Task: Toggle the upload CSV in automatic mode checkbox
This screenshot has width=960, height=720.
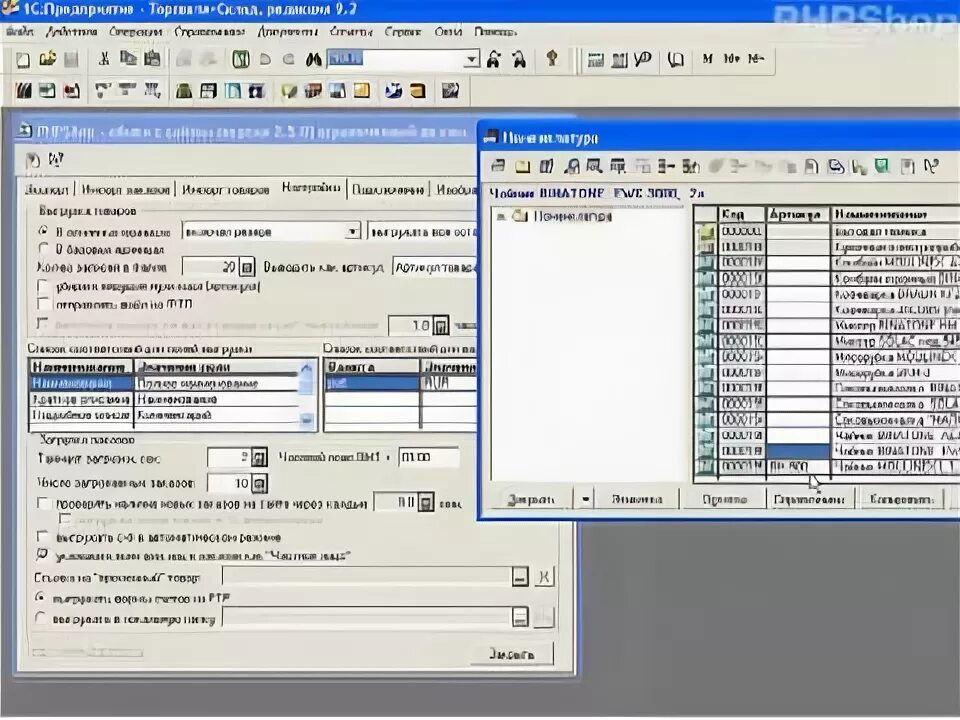Action: pos(43,536)
